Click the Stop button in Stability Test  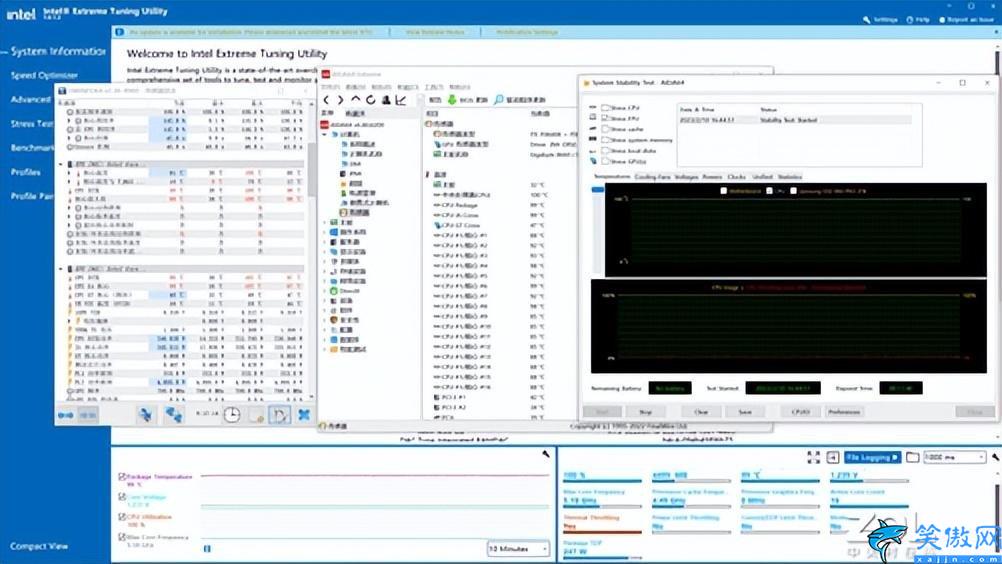pyautogui.click(x=646, y=412)
